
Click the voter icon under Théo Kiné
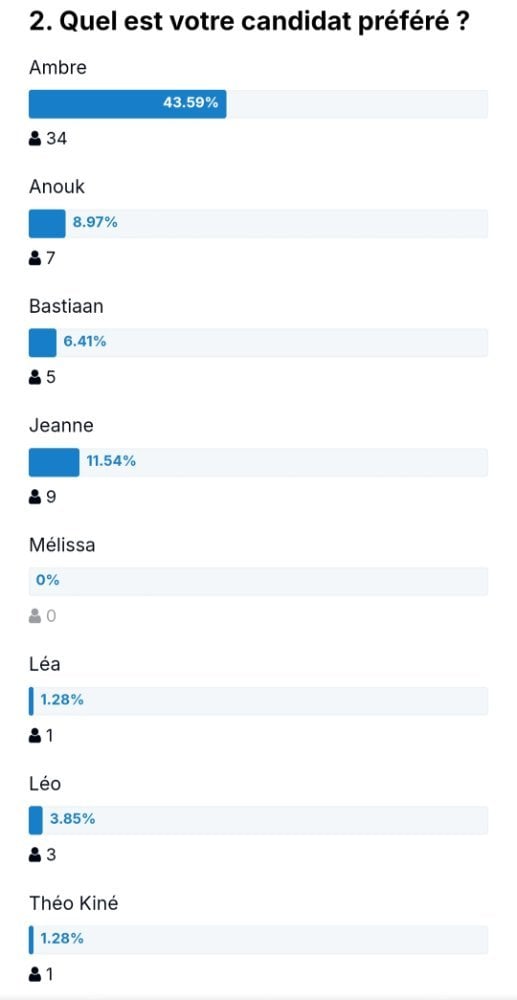35,974
